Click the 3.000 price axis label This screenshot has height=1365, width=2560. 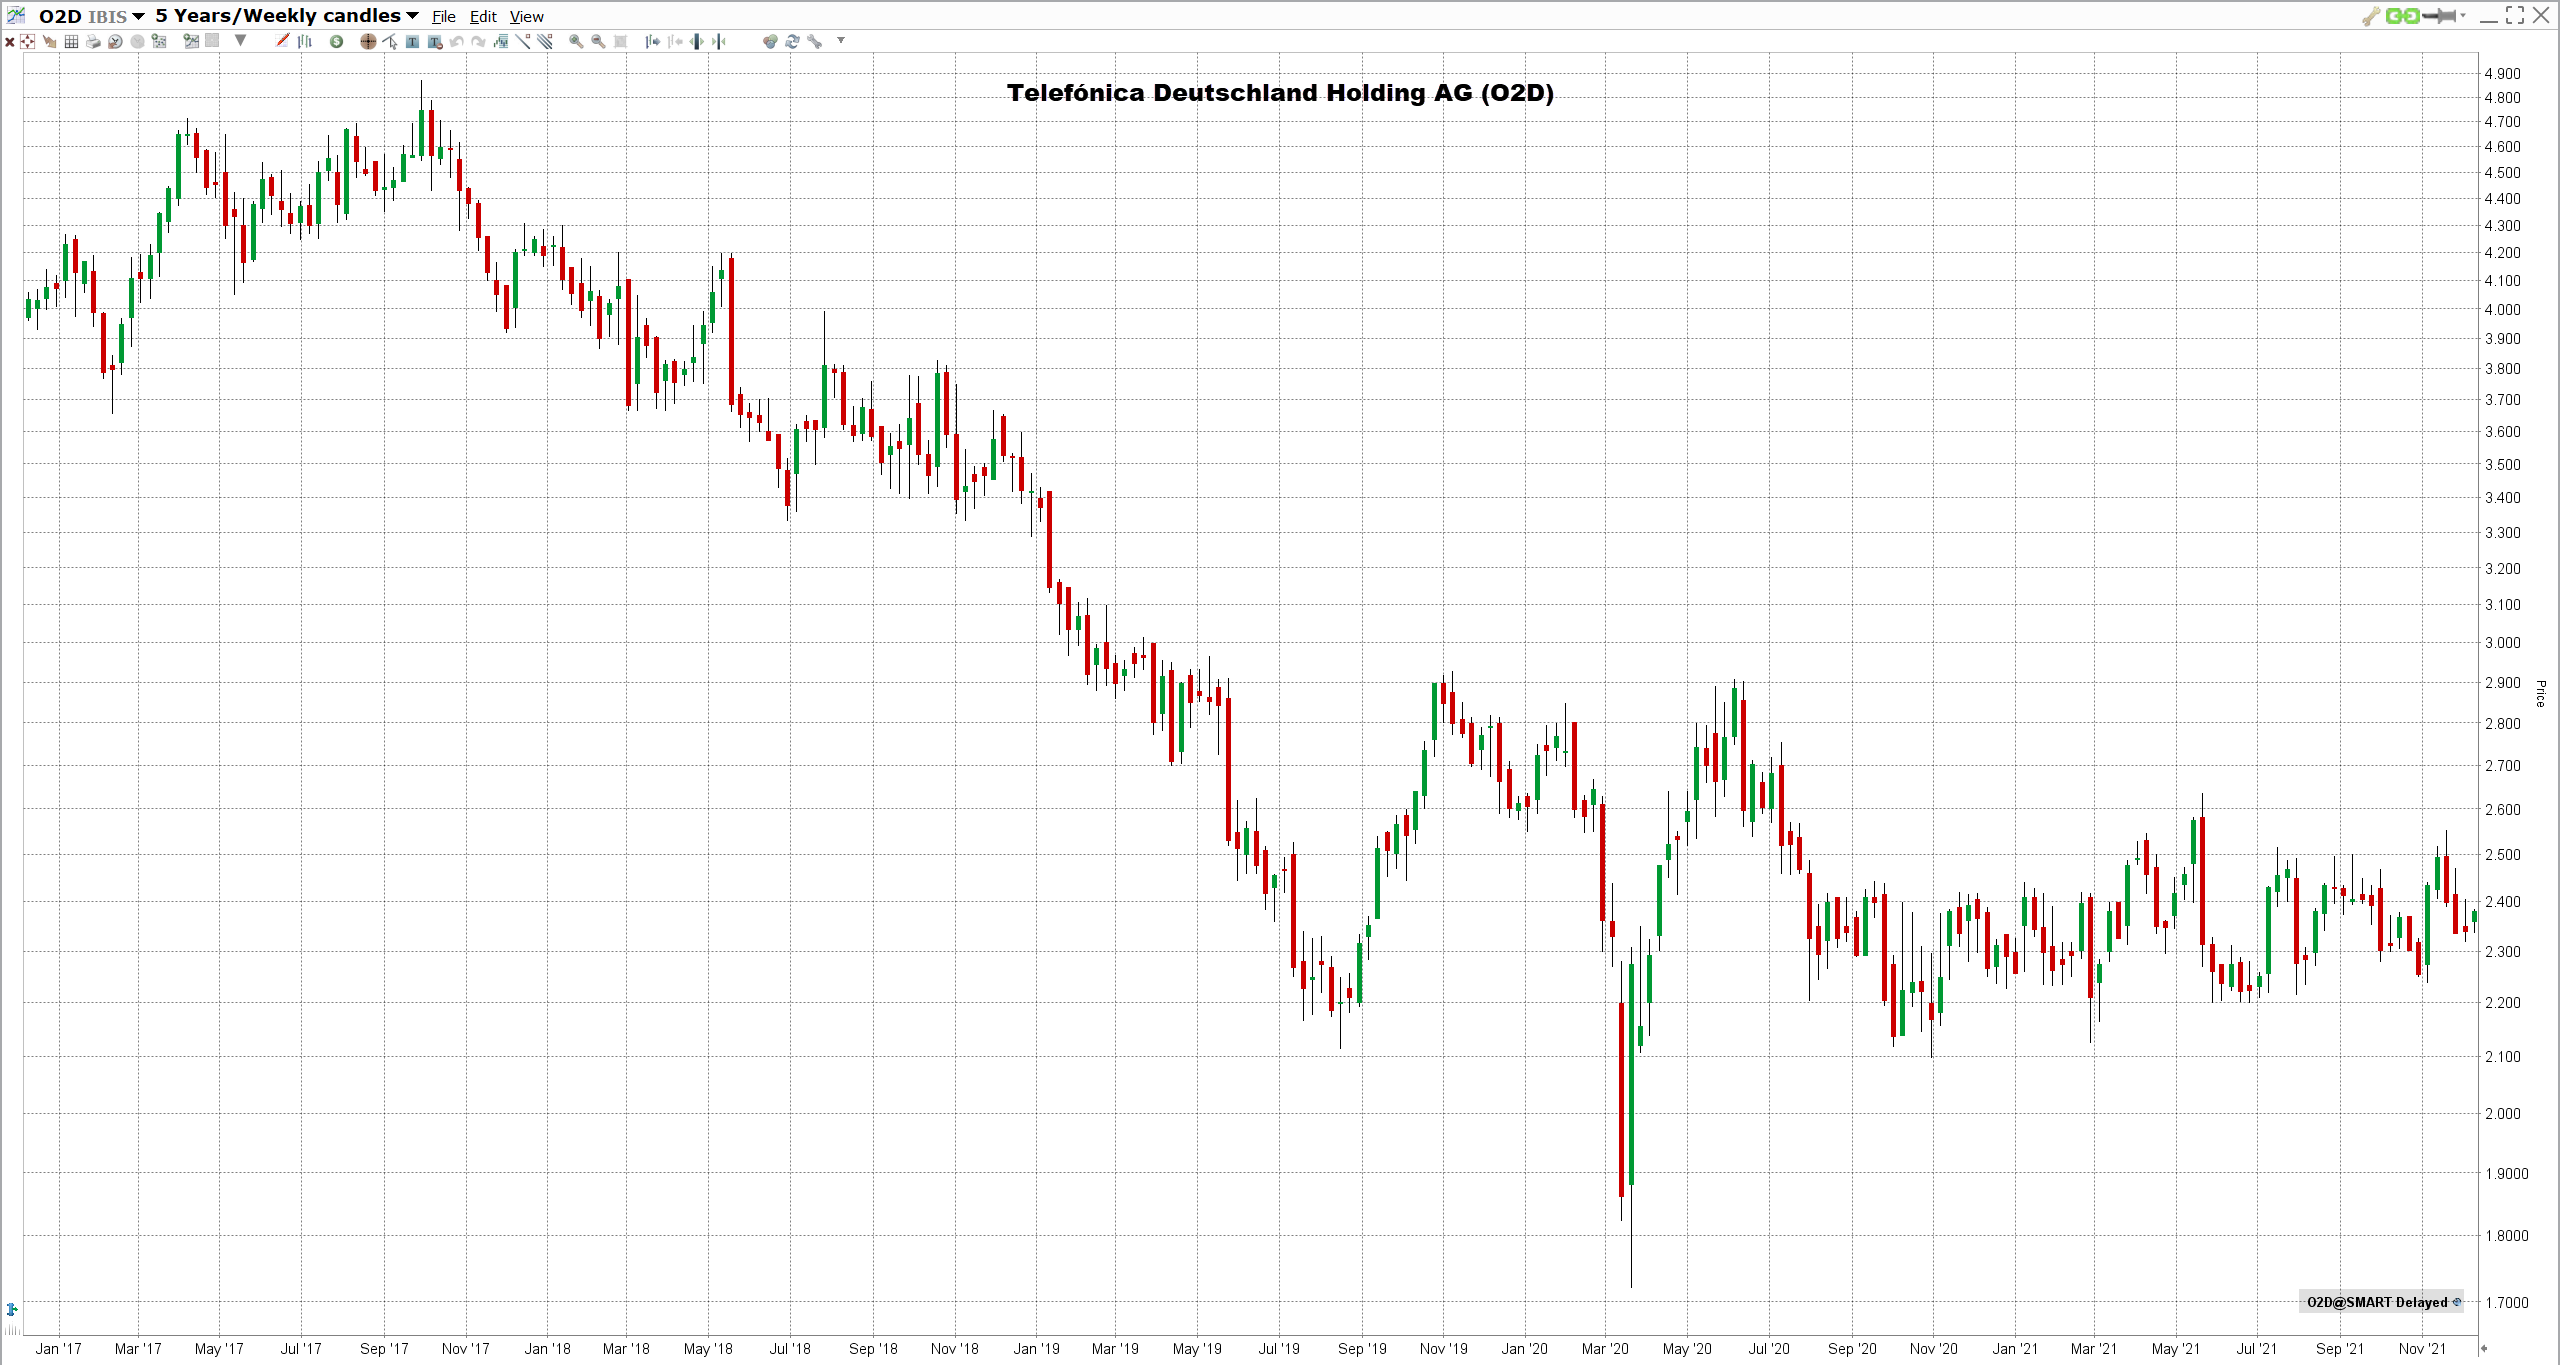click(2503, 643)
